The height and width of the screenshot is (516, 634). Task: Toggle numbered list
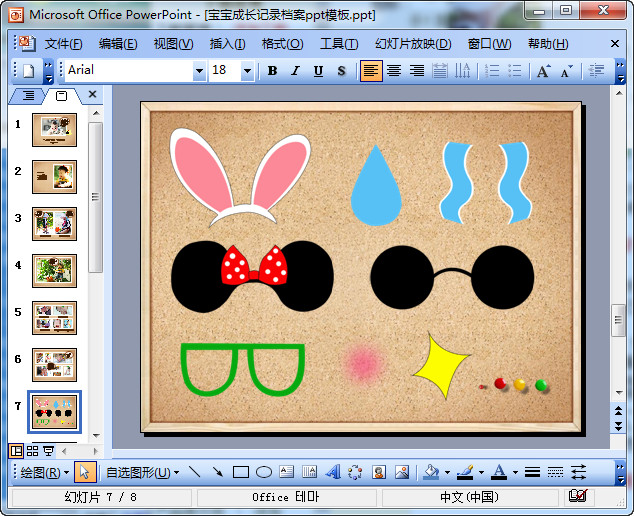coord(492,71)
